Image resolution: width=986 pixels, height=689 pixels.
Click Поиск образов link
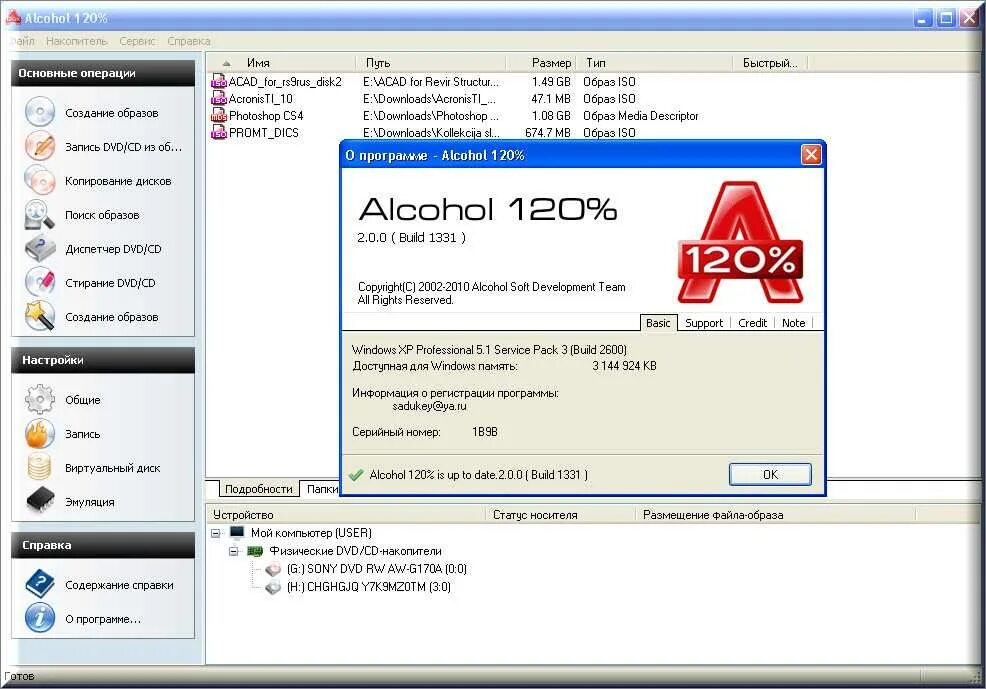click(102, 215)
